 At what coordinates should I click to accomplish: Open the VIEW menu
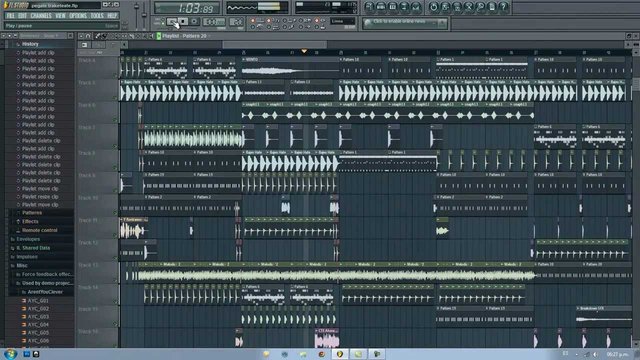(x=60, y=16)
